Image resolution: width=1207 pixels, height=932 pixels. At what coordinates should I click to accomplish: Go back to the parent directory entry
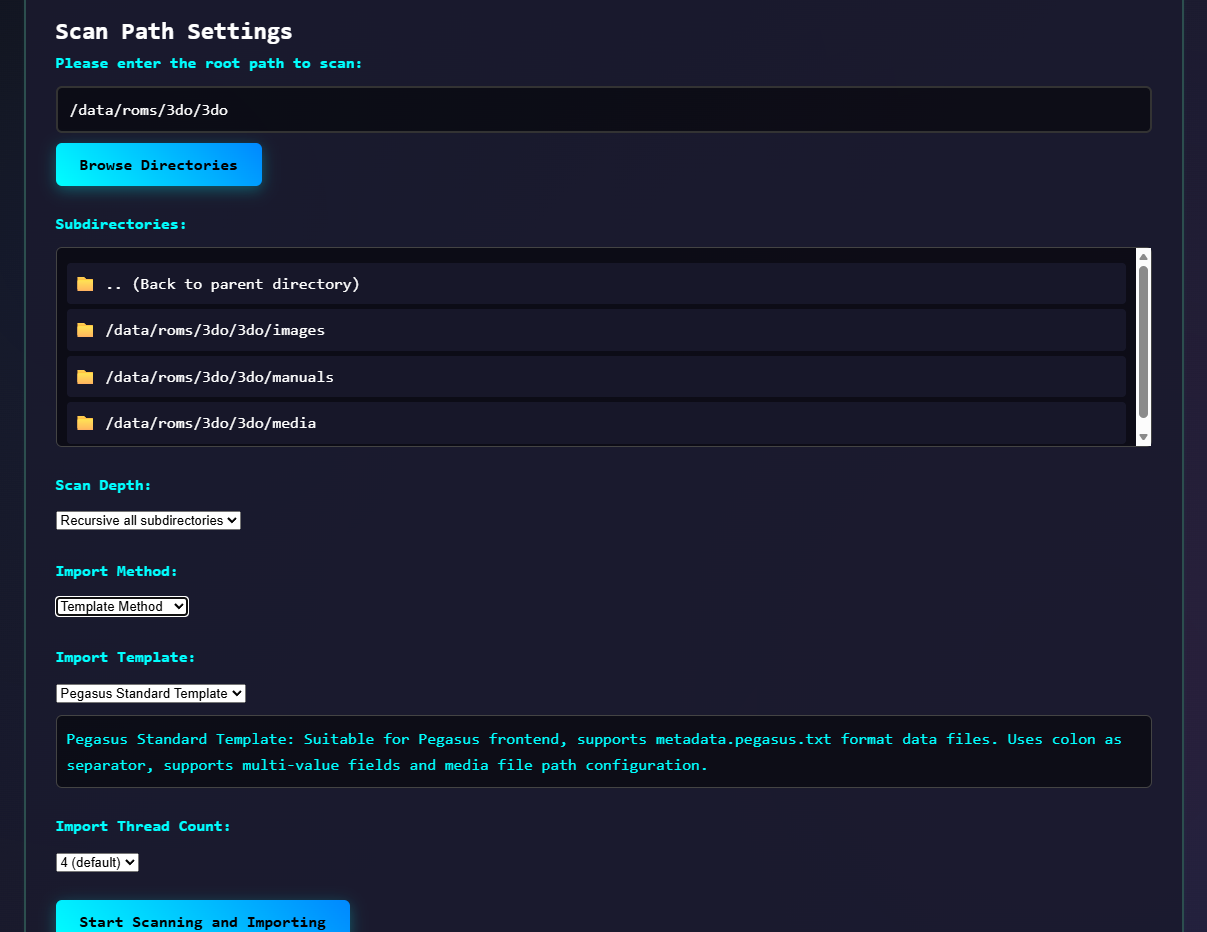click(x=232, y=284)
